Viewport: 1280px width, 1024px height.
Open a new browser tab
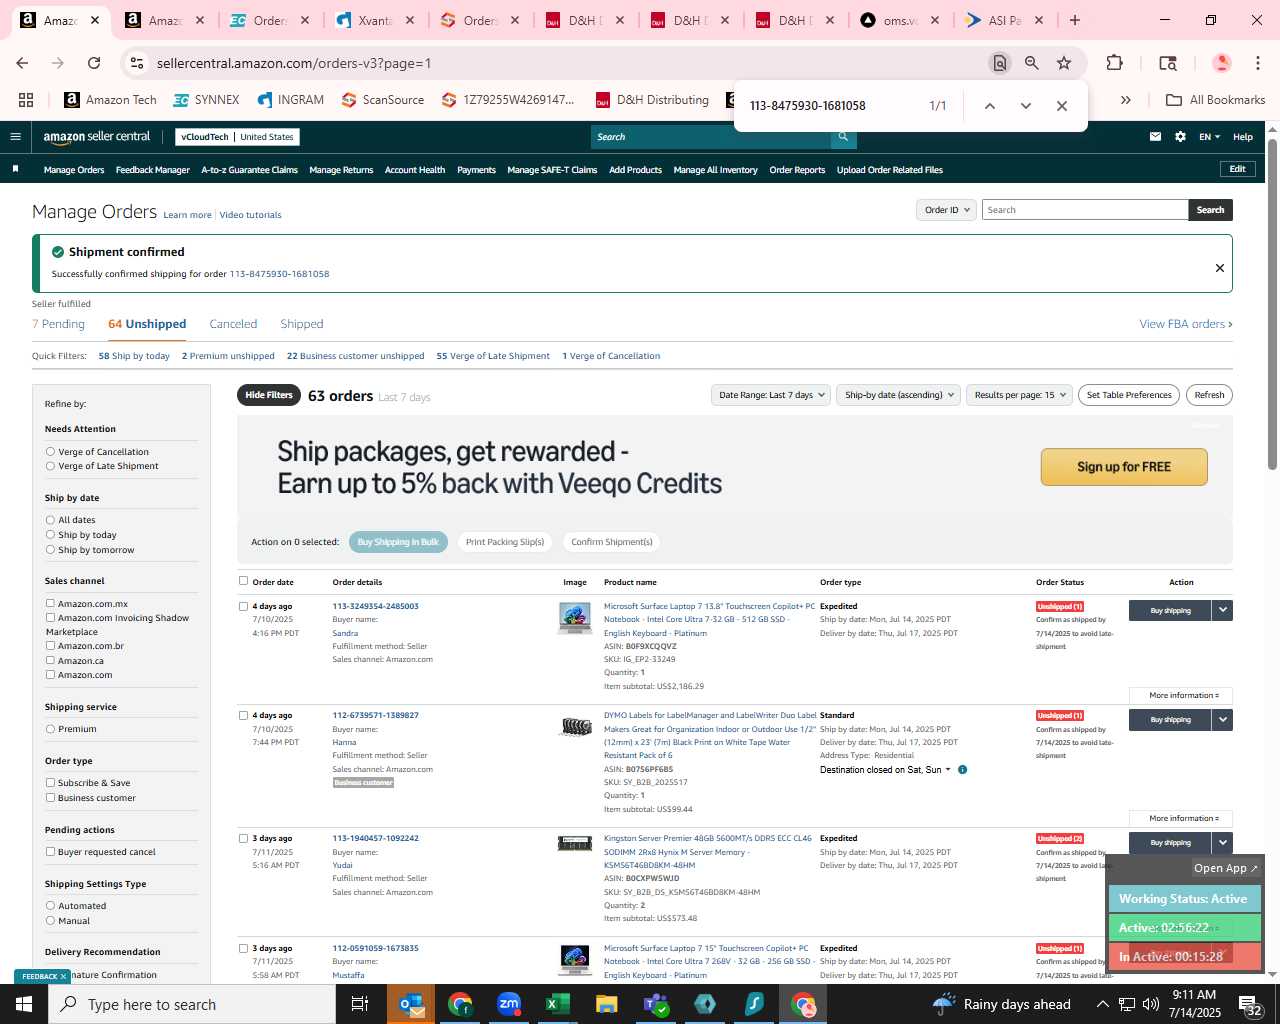(x=1075, y=20)
